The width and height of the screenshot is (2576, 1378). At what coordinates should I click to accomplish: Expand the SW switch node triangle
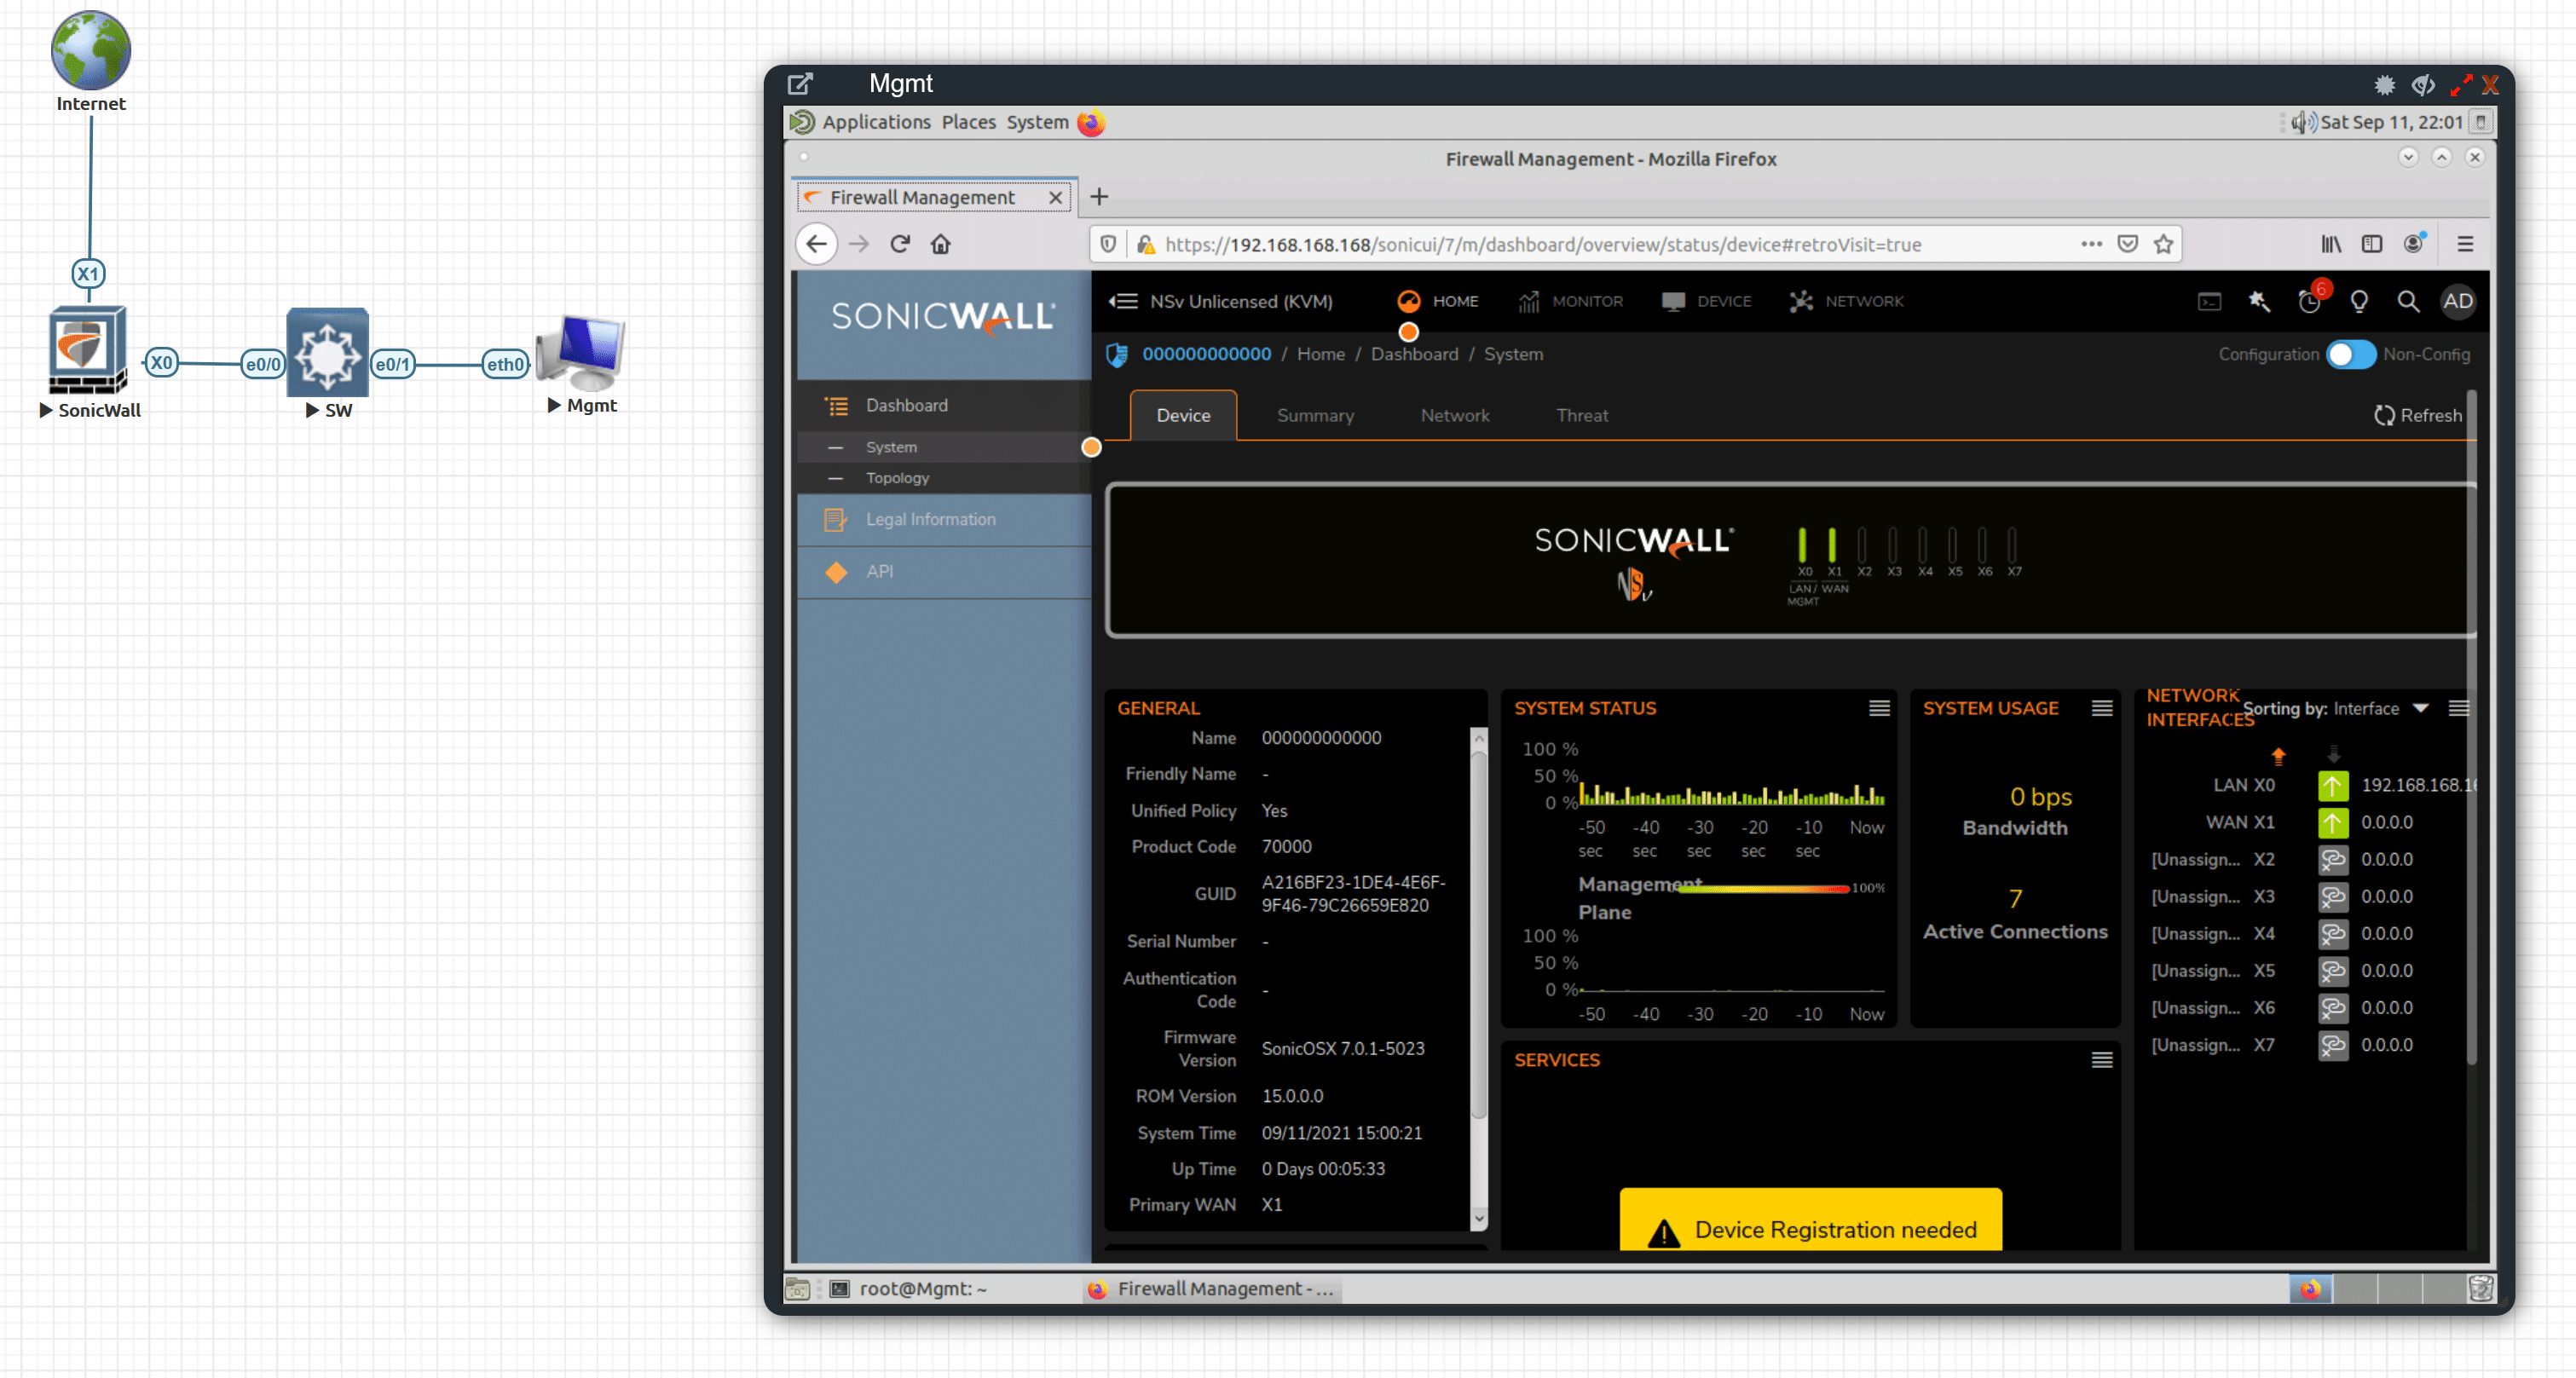(x=312, y=410)
